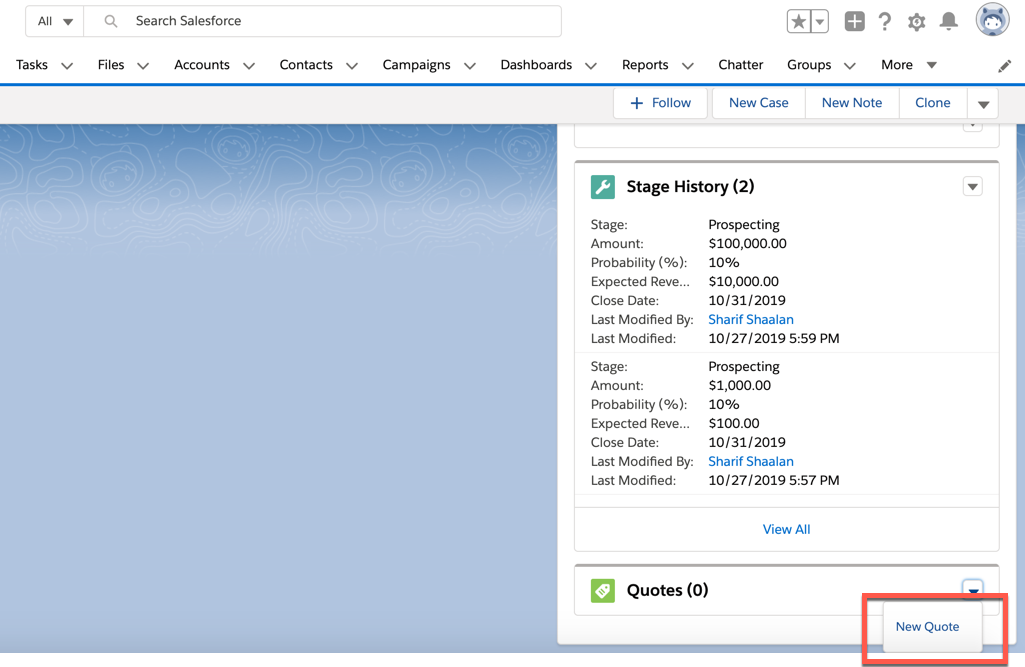Viewport: 1025px width, 667px height.
Task: Click the Stage History wrench icon
Action: click(603, 187)
